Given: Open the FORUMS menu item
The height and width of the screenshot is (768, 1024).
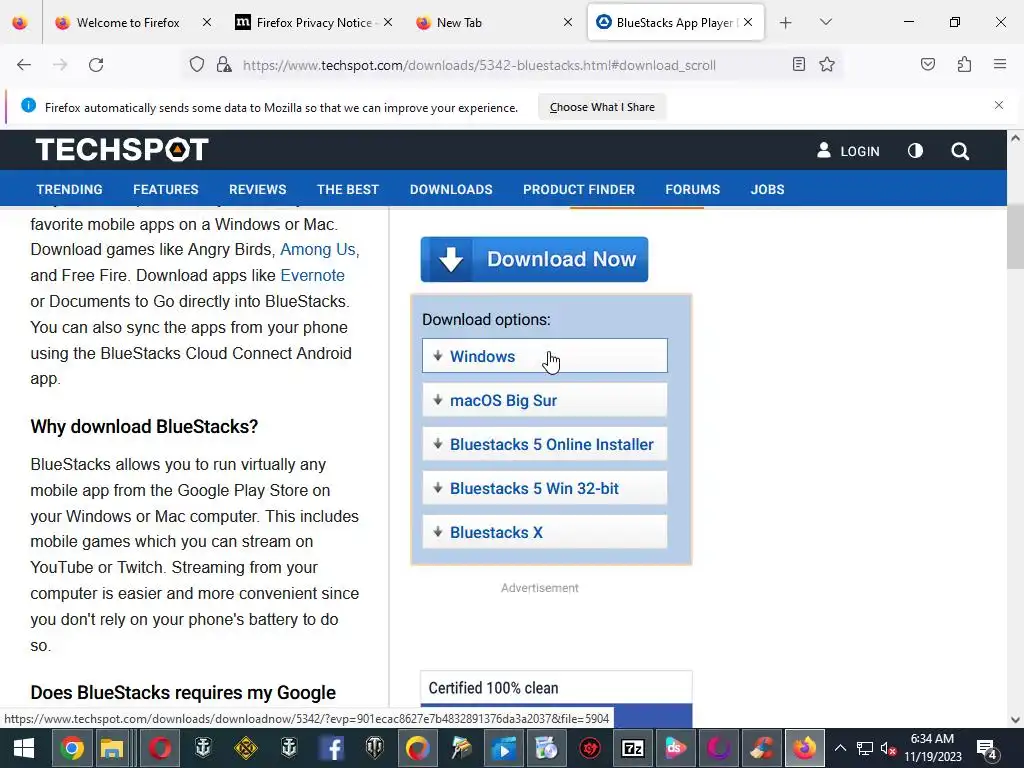Looking at the screenshot, I should click(x=692, y=189).
